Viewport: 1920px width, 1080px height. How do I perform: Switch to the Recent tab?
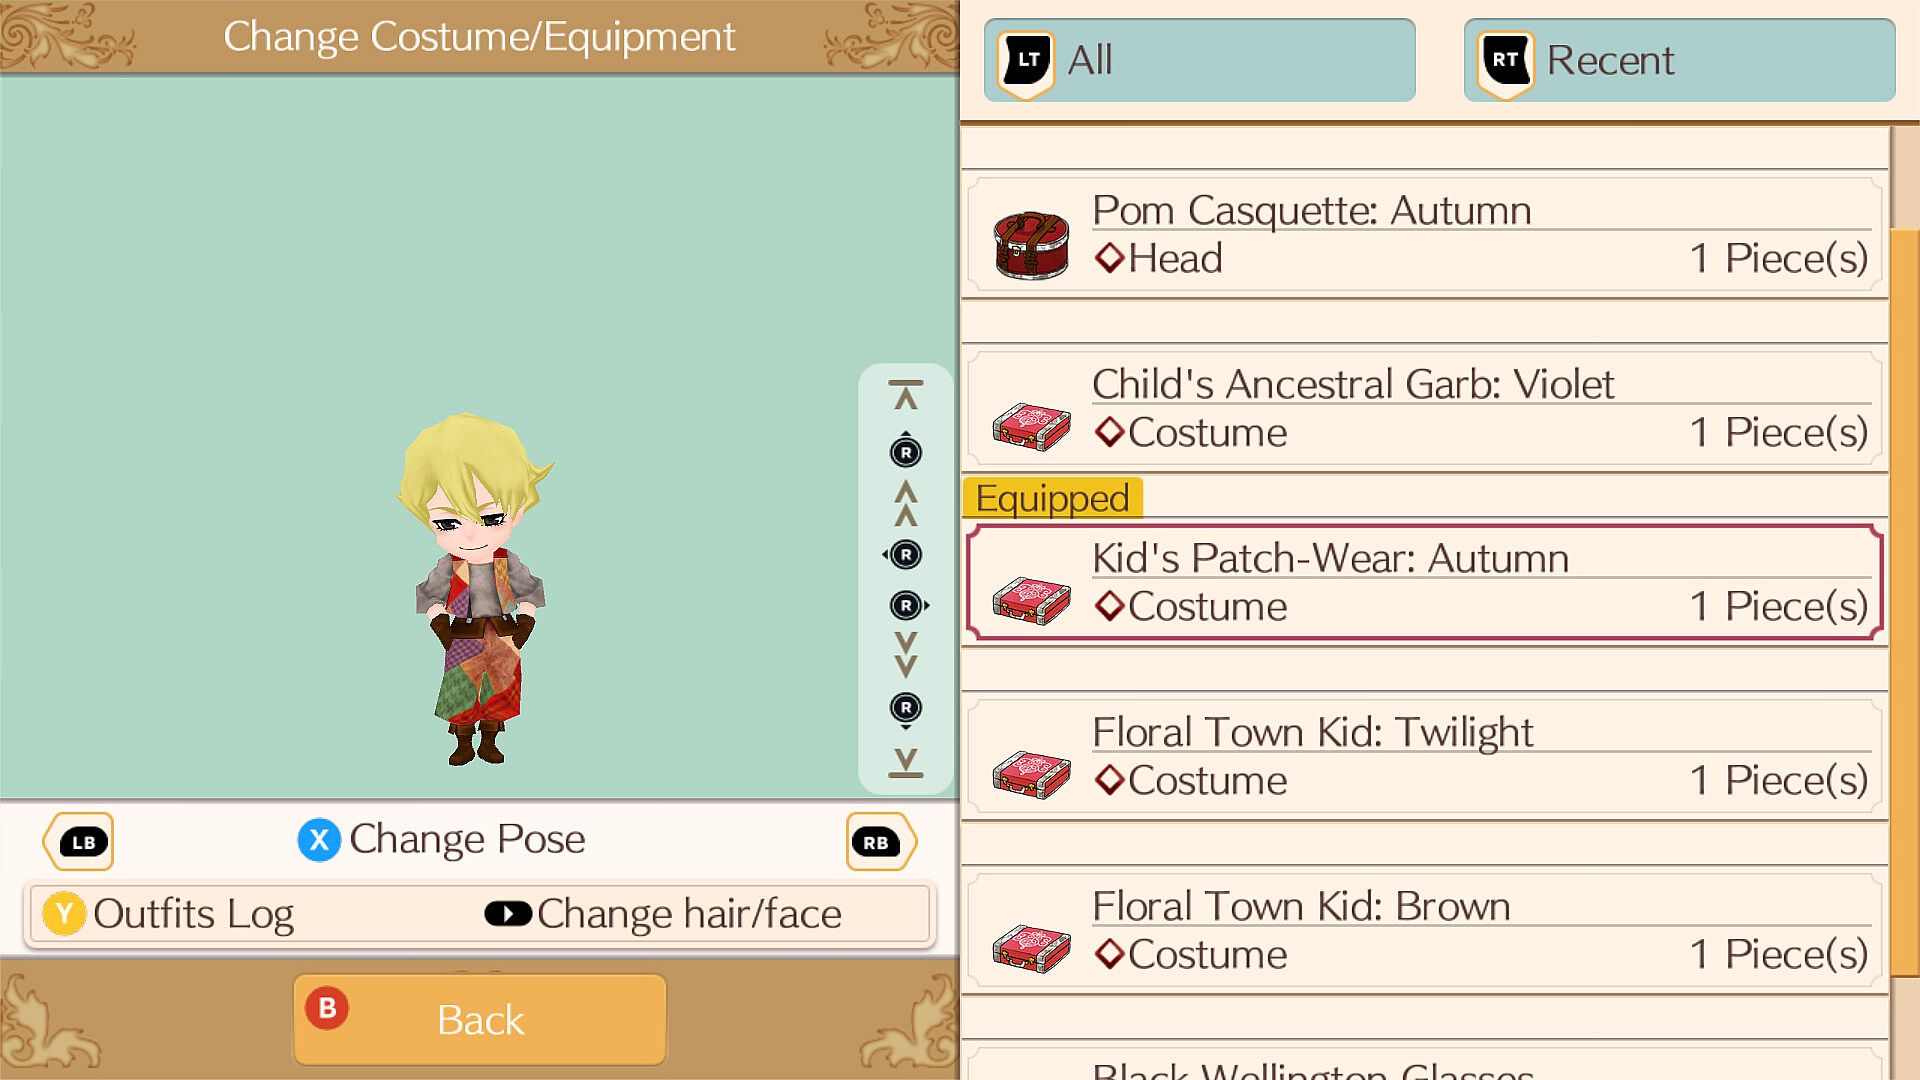(x=1679, y=60)
